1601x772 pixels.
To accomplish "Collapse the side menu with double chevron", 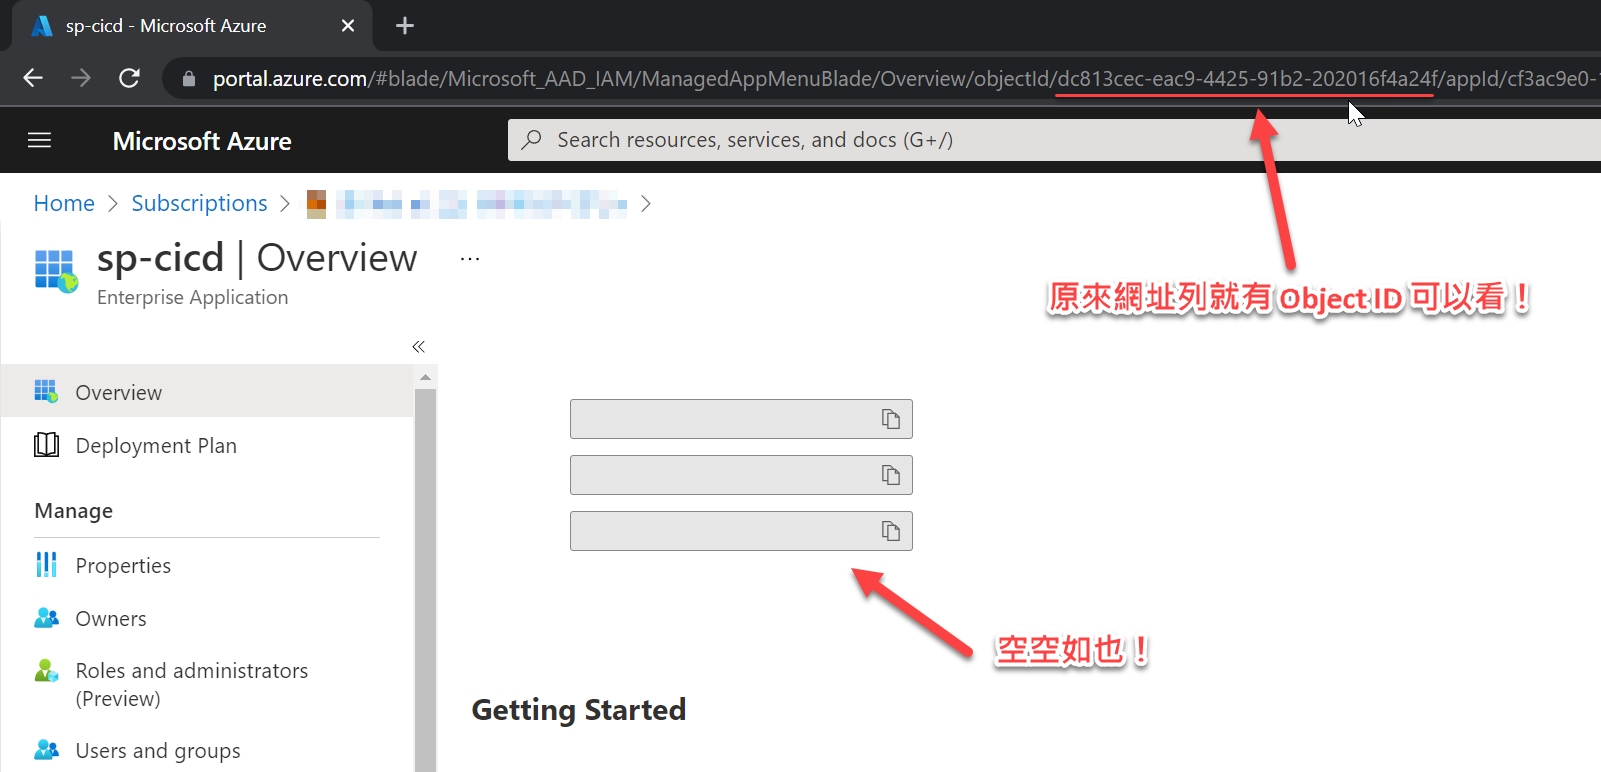I will point(418,347).
